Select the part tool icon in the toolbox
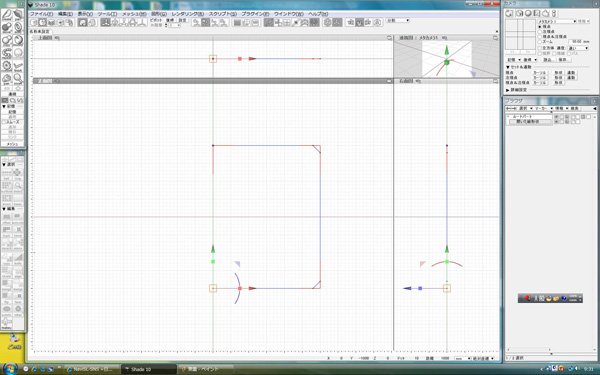Screen dimensions: 600x375 [x=18, y=15]
